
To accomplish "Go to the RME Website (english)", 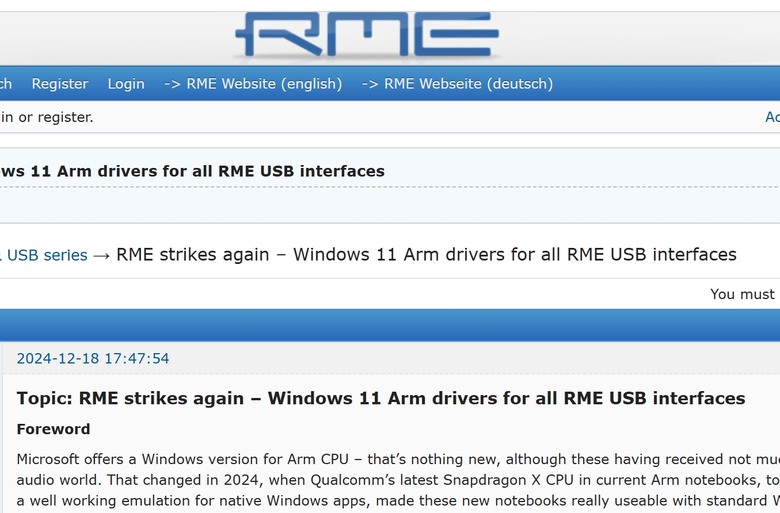I will click(x=253, y=84).
